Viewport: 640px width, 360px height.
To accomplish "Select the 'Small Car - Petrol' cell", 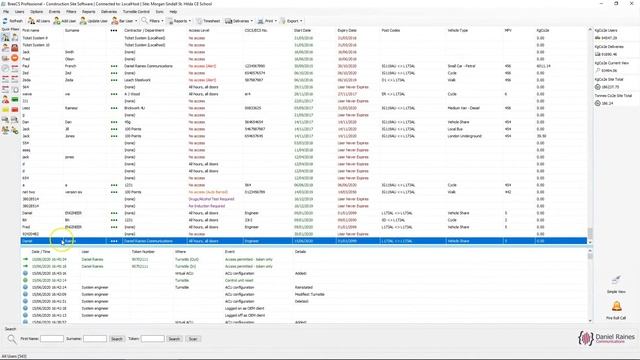I will click(462, 66).
